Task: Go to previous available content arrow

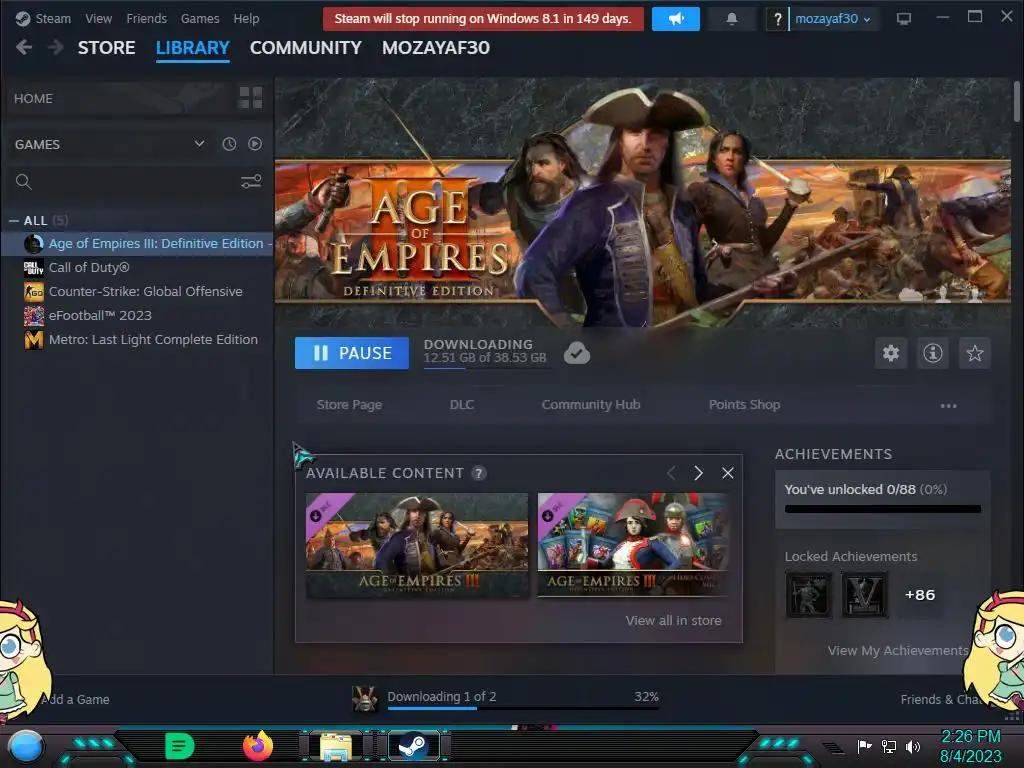Action: coord(671,473)
